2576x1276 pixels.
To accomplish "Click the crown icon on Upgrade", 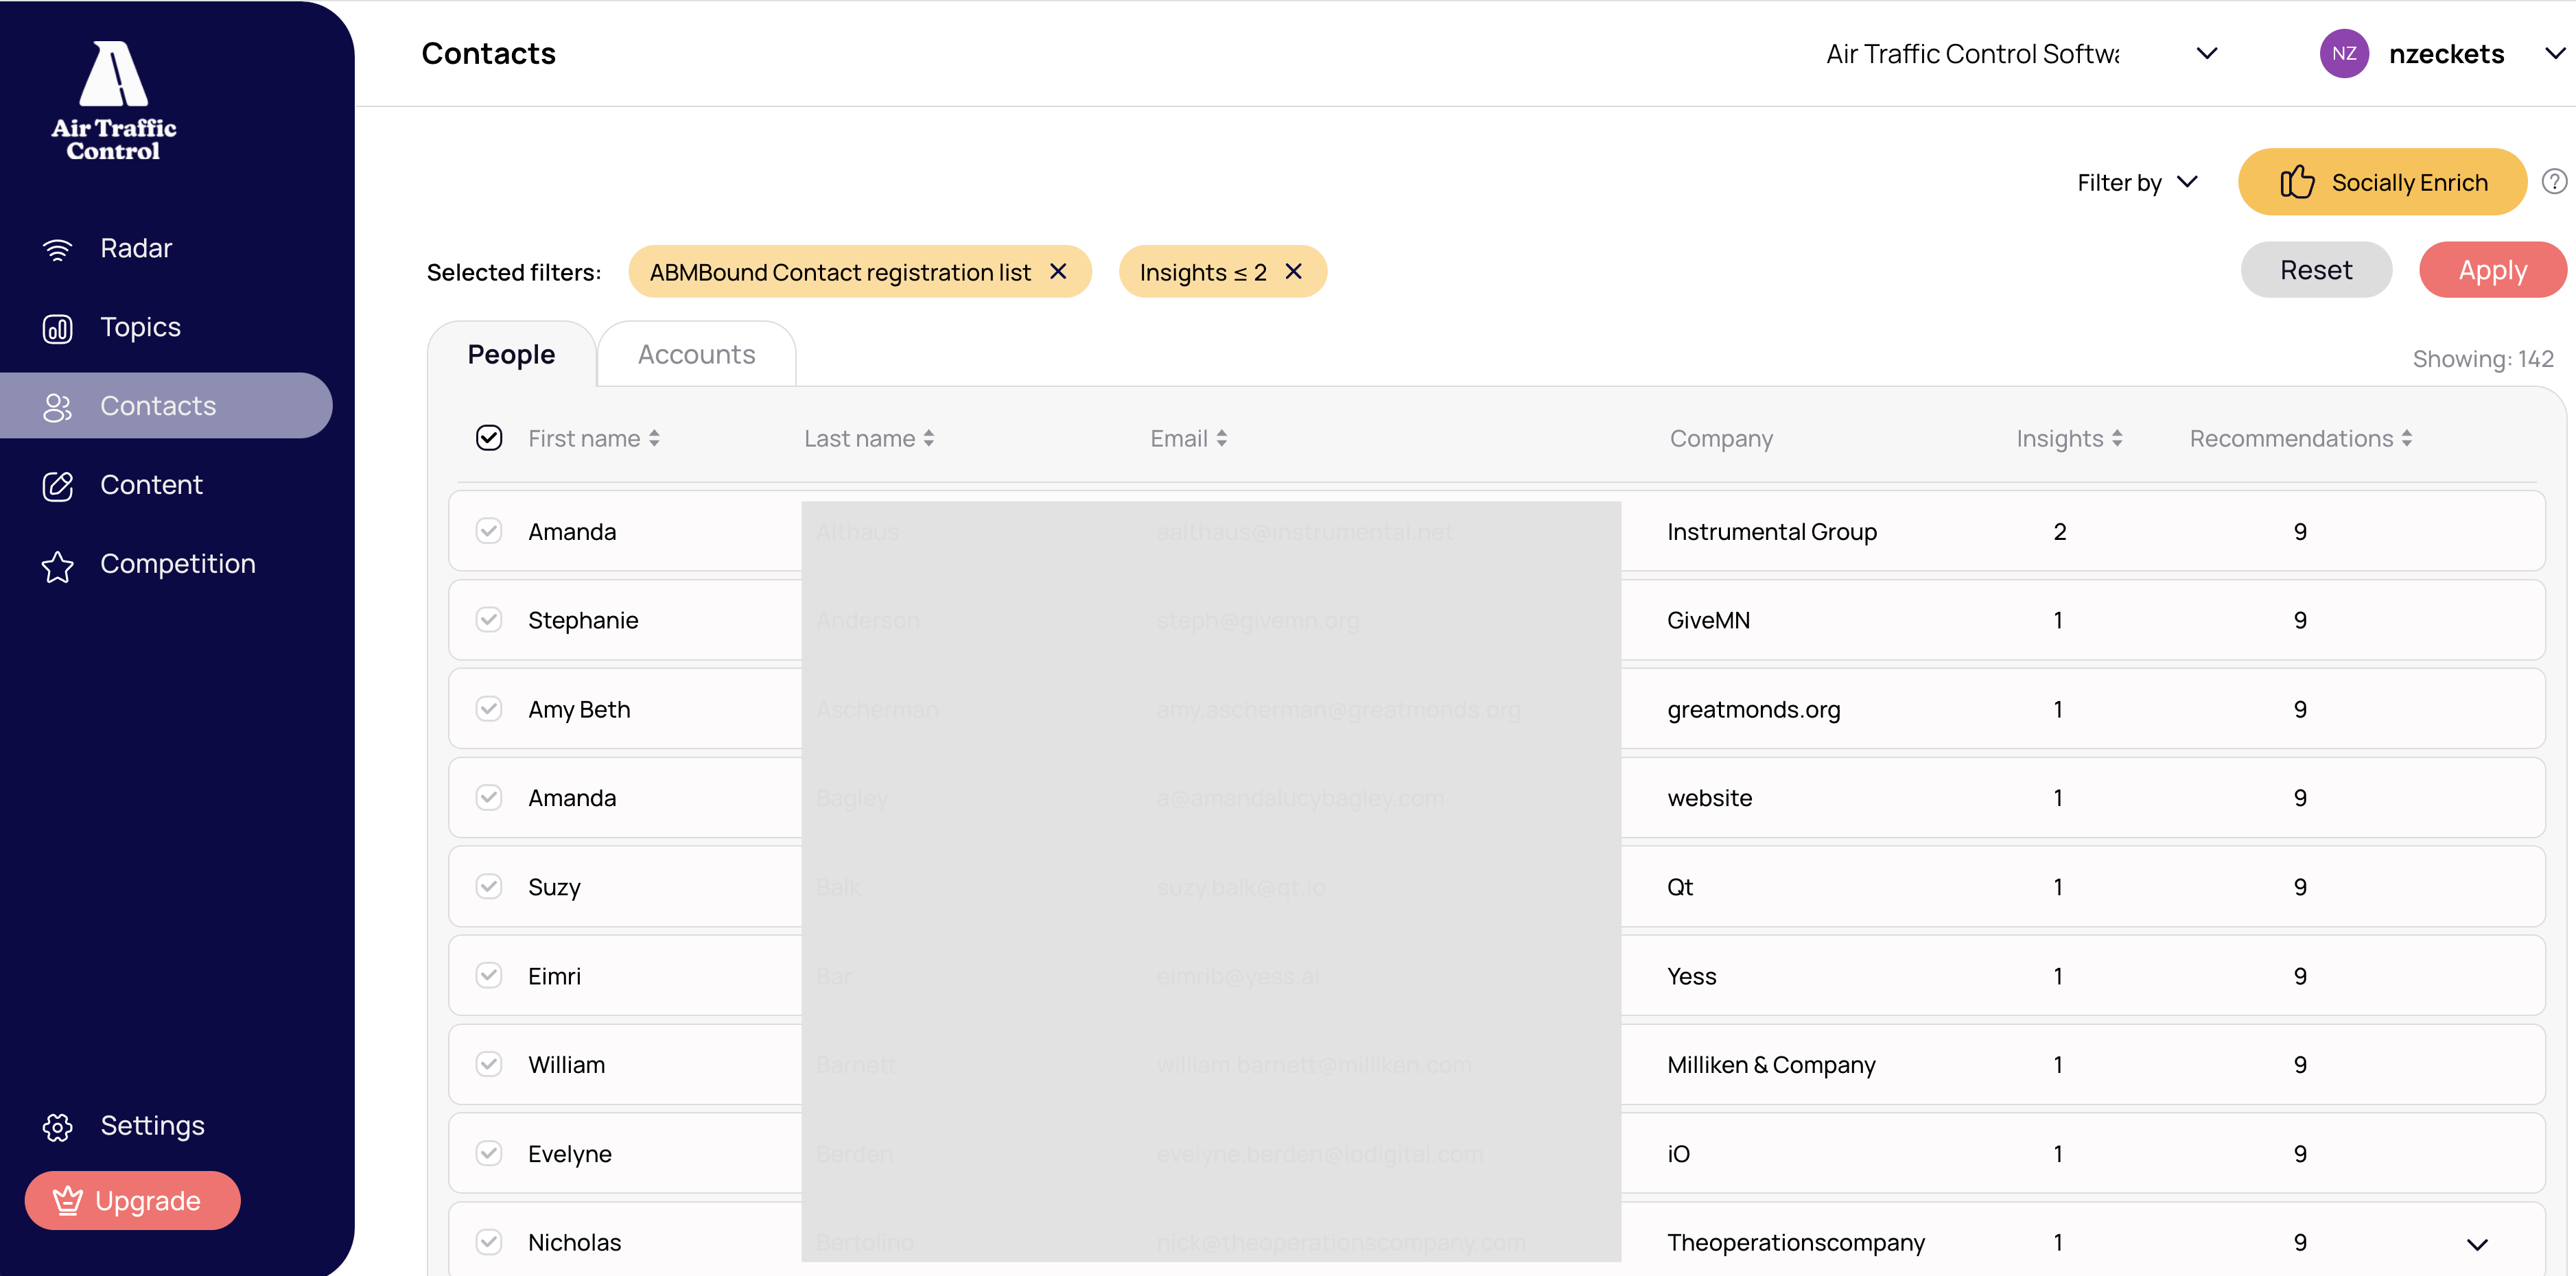I will click(x=66, y=1200).
